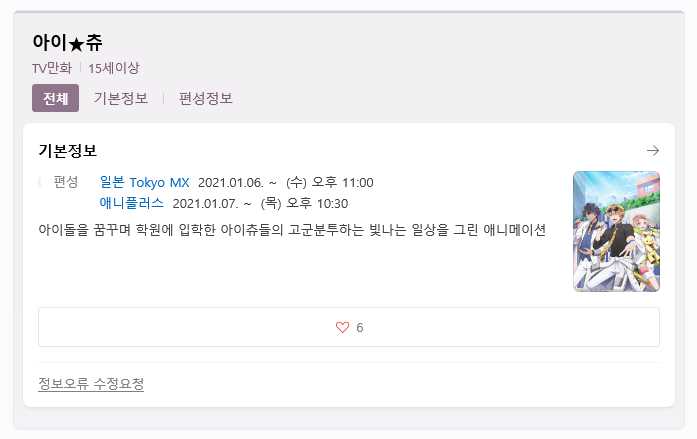697x439 pixels.
Task: Click the heart like icon
Action: coord(342,327)
